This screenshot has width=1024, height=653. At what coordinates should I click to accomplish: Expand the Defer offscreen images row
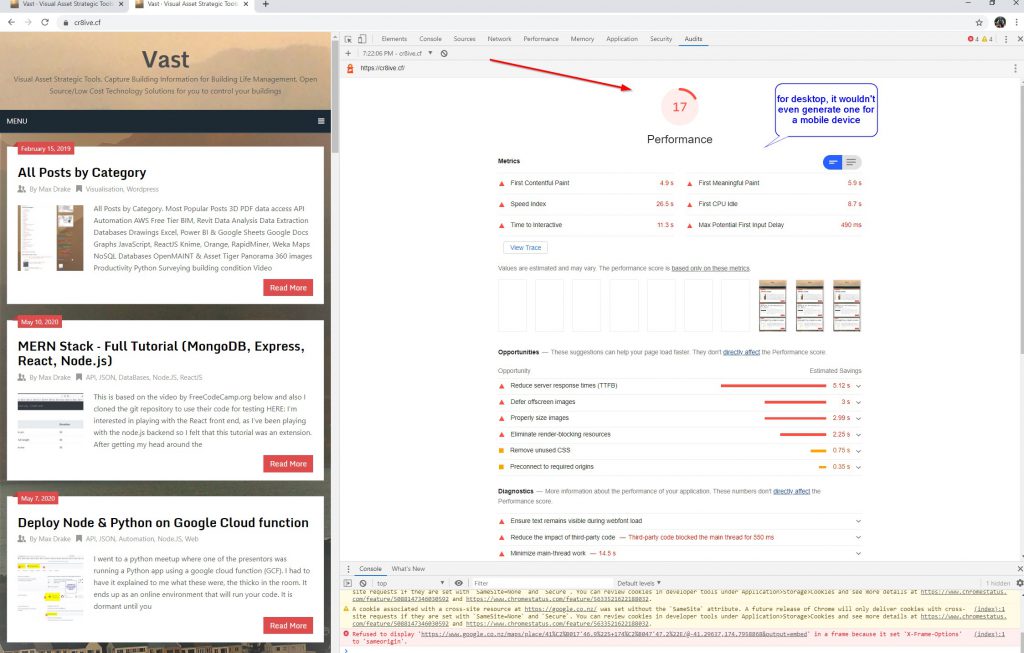[x=858, y=402]
